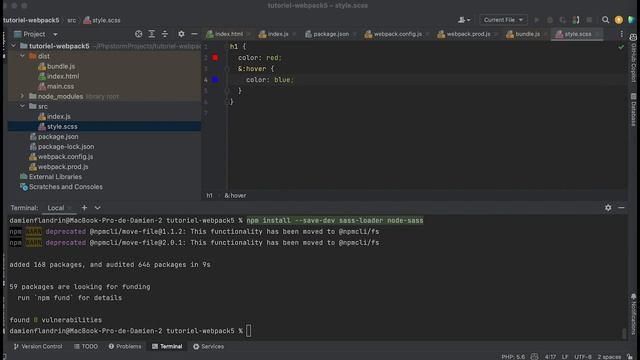Add a new terminal tab with plus
This screenshot has height=360, width=640.
[x=84, y=208]
